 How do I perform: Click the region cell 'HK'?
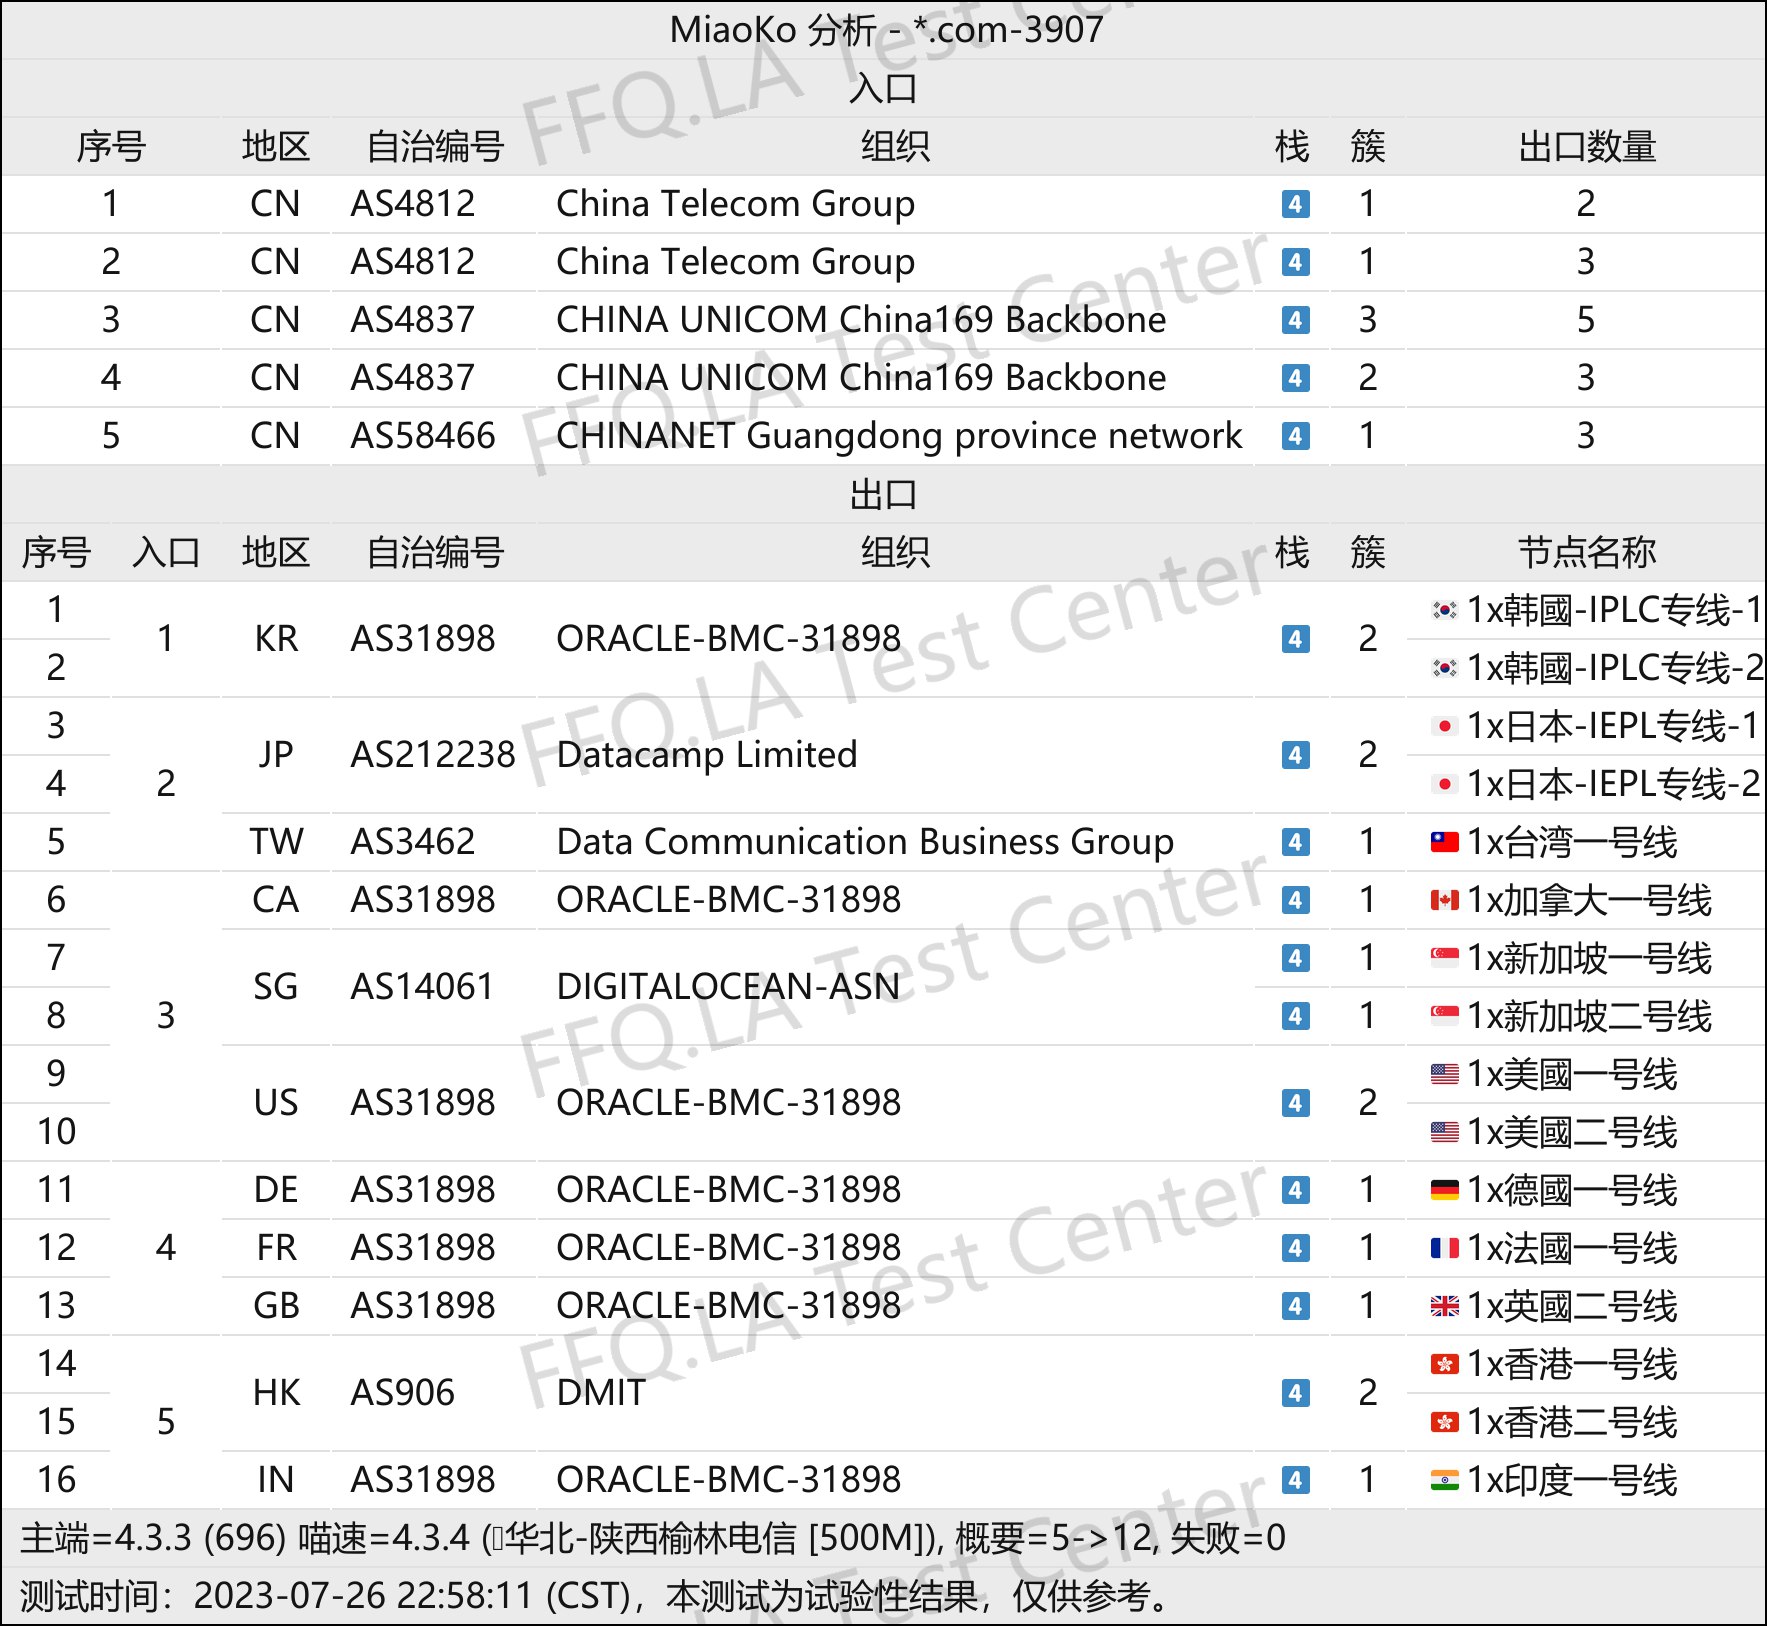276,1393
